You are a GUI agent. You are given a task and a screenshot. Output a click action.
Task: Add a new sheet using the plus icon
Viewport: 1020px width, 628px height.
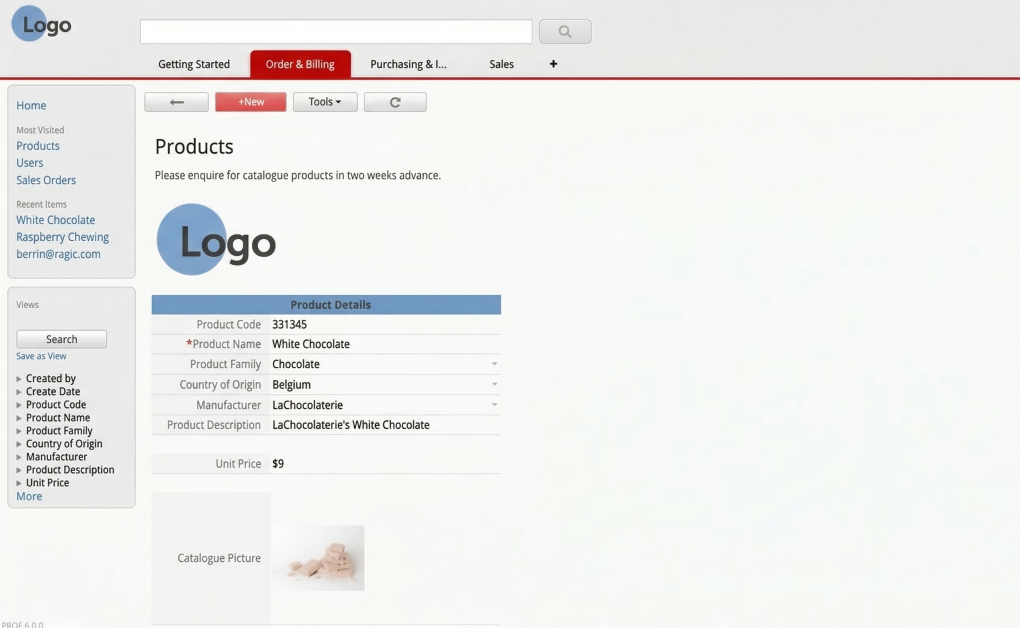[553, 63]
